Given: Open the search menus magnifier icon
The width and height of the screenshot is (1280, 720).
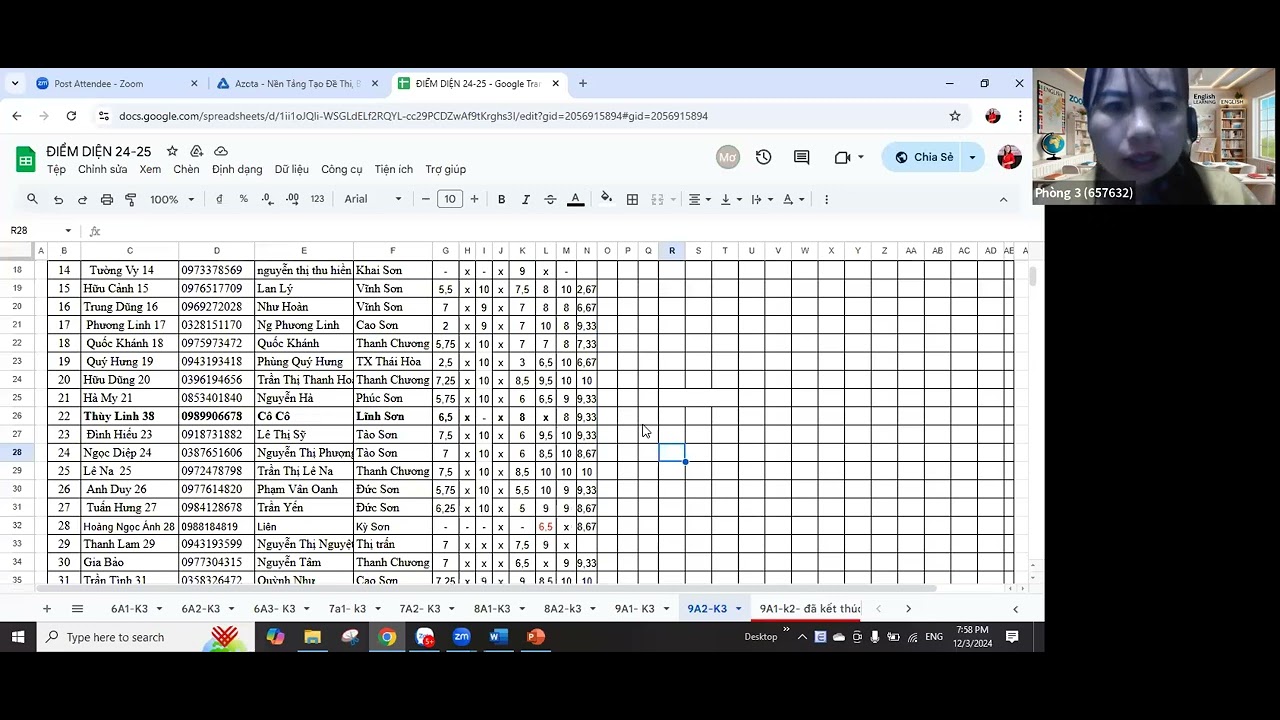Looking at the screenshot, I should pyautogui.click(x=32, y=199).
